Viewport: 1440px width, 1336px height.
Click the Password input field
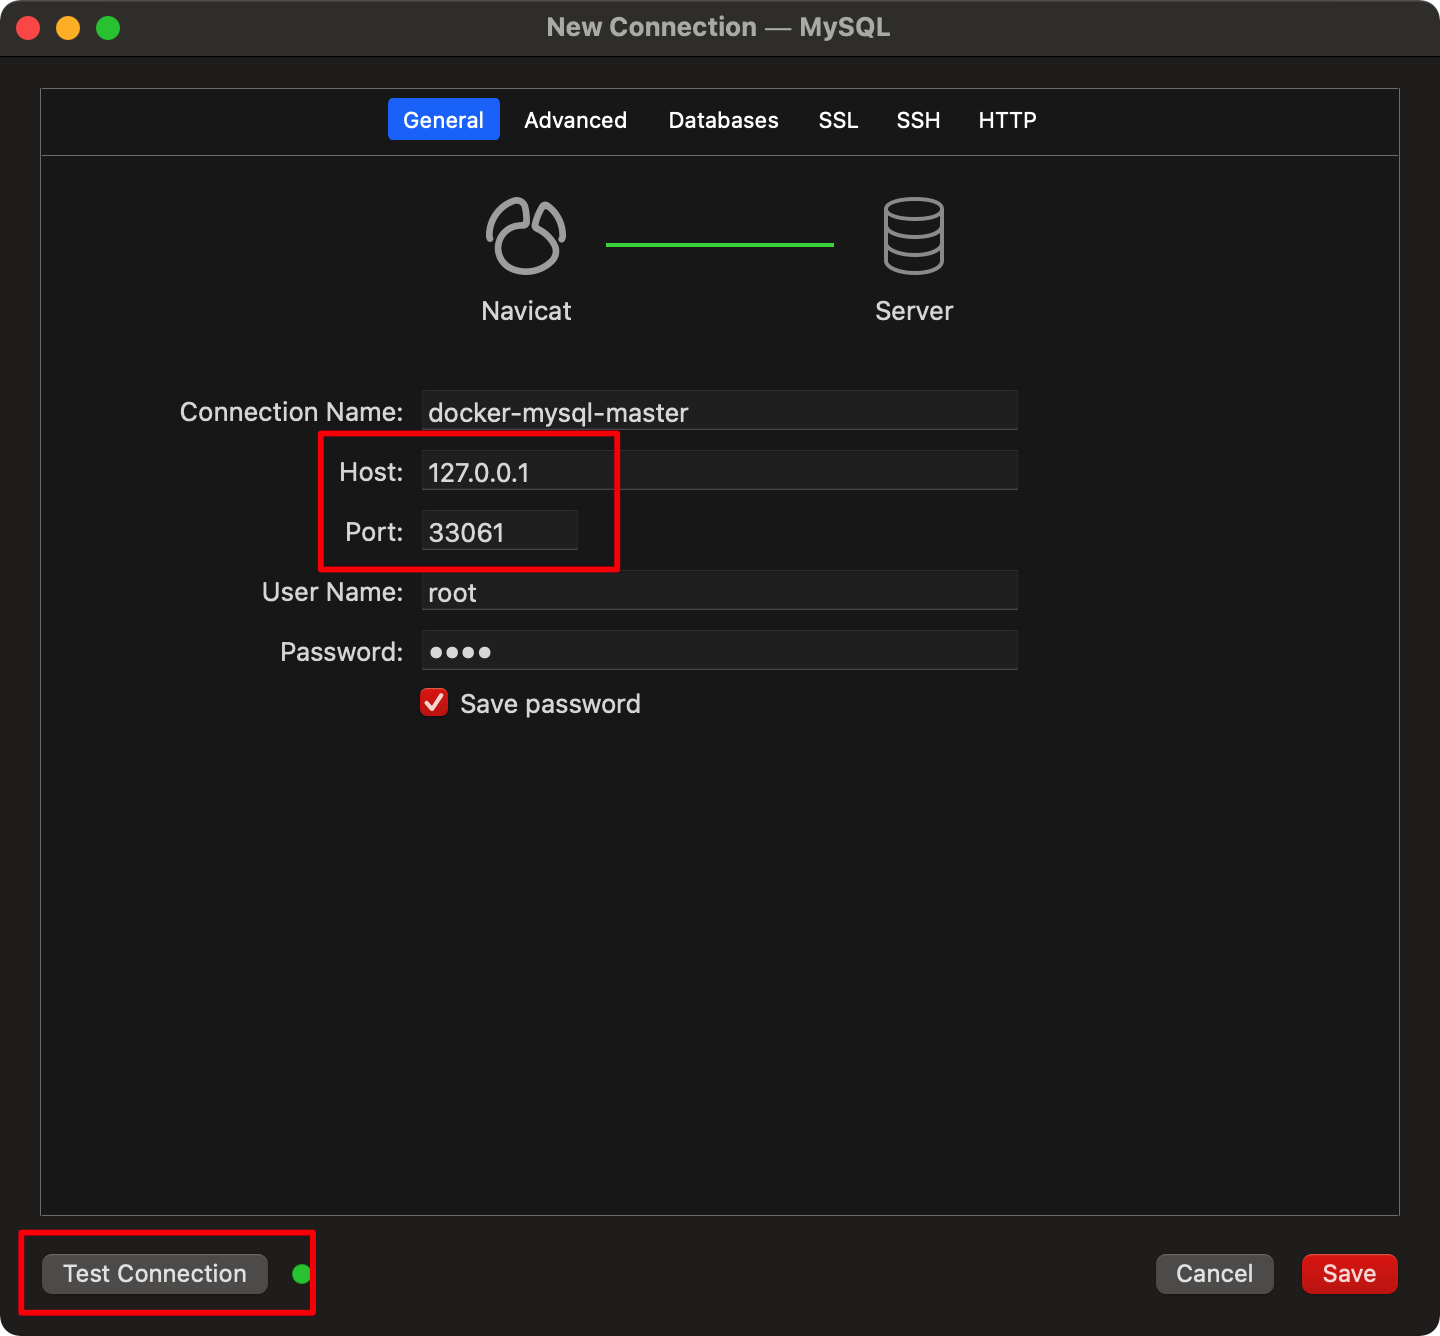[x=720, y=651]
